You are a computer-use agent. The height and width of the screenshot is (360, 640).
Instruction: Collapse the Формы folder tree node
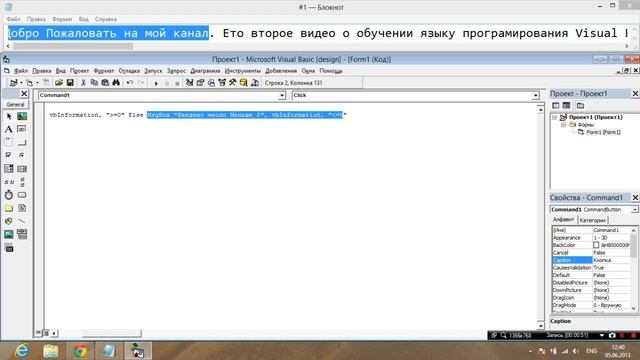(563, 125)
